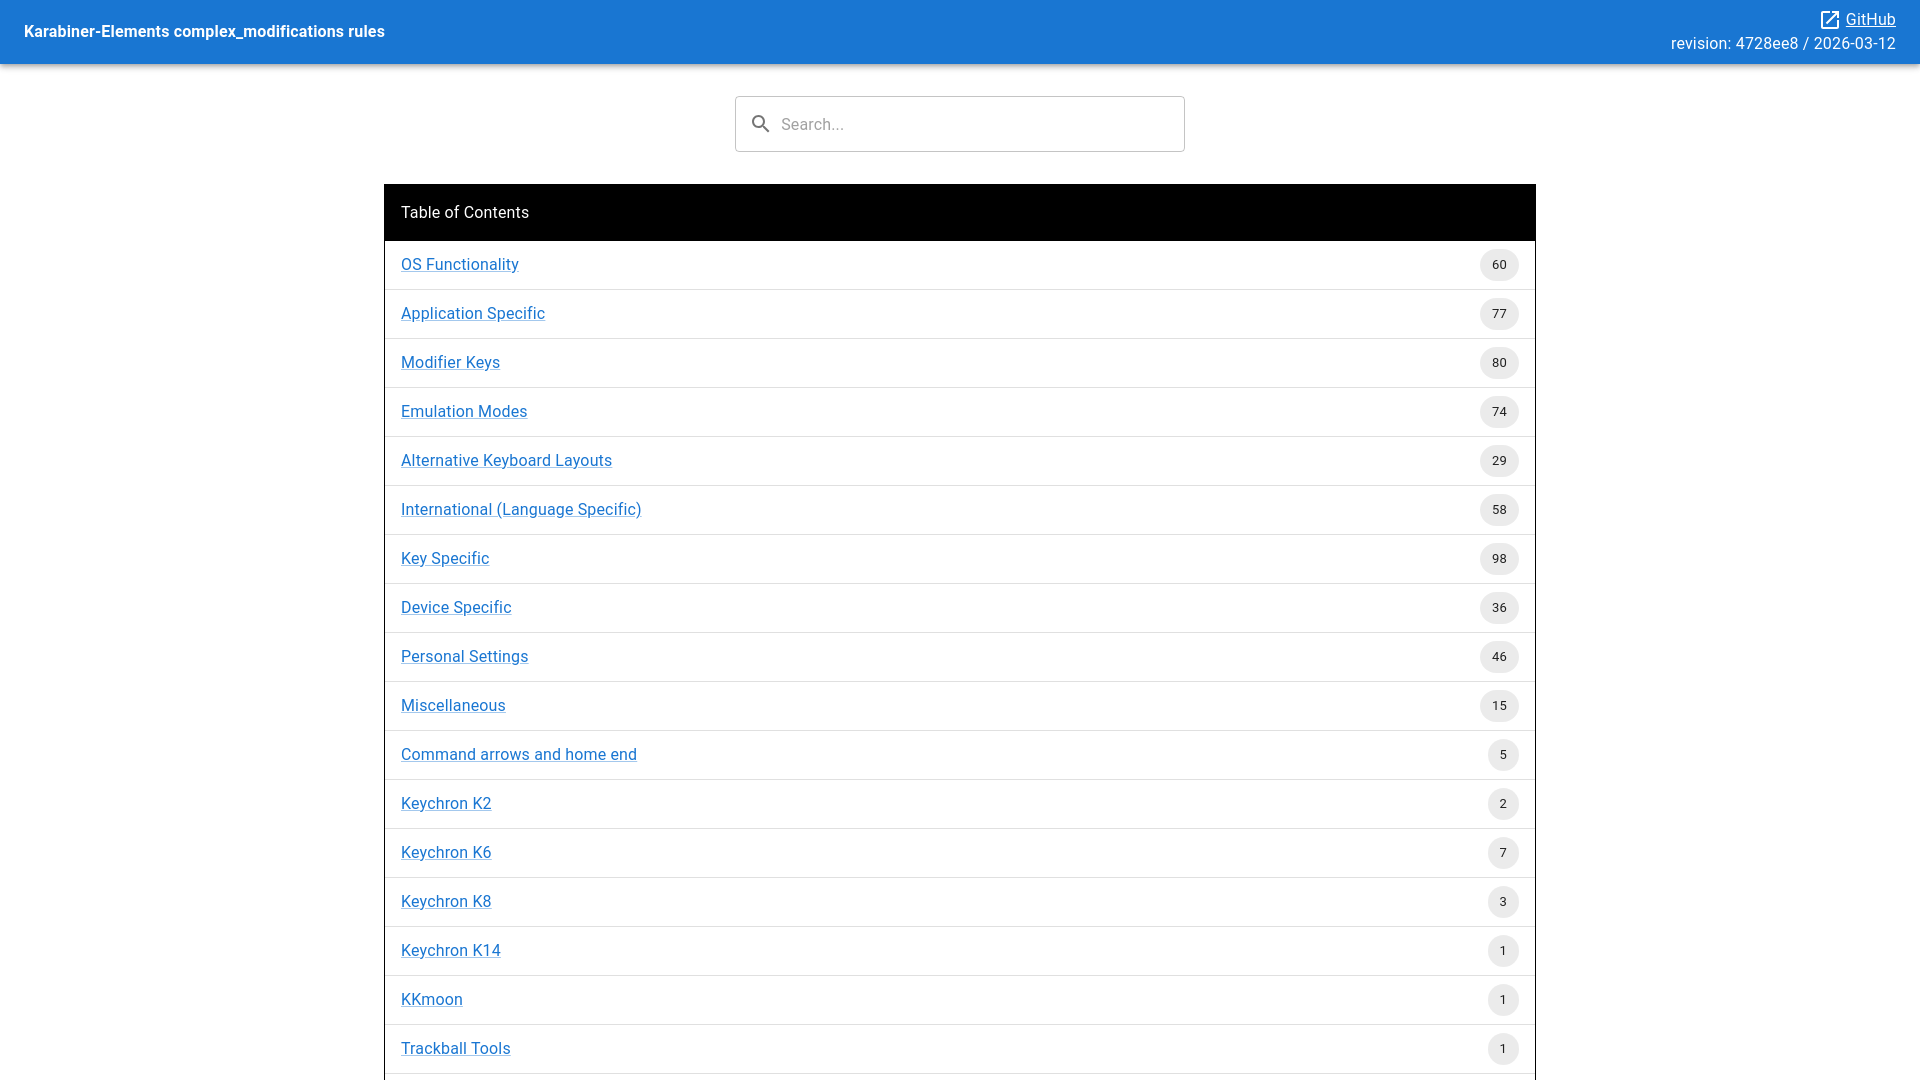Go to Application Specific category
The width and height of the screenshot is (1920, 1080).
(473, 314)
